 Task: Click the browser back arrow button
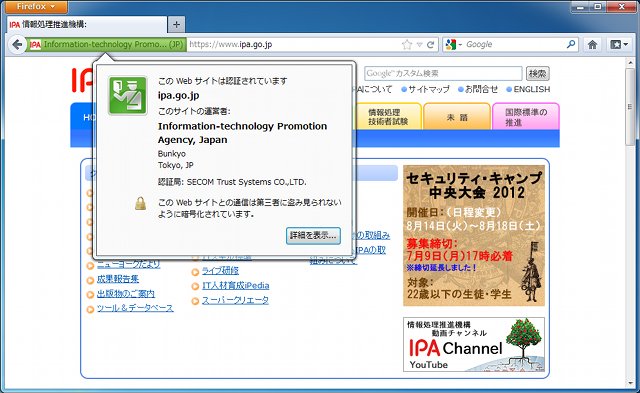(17, 44)
